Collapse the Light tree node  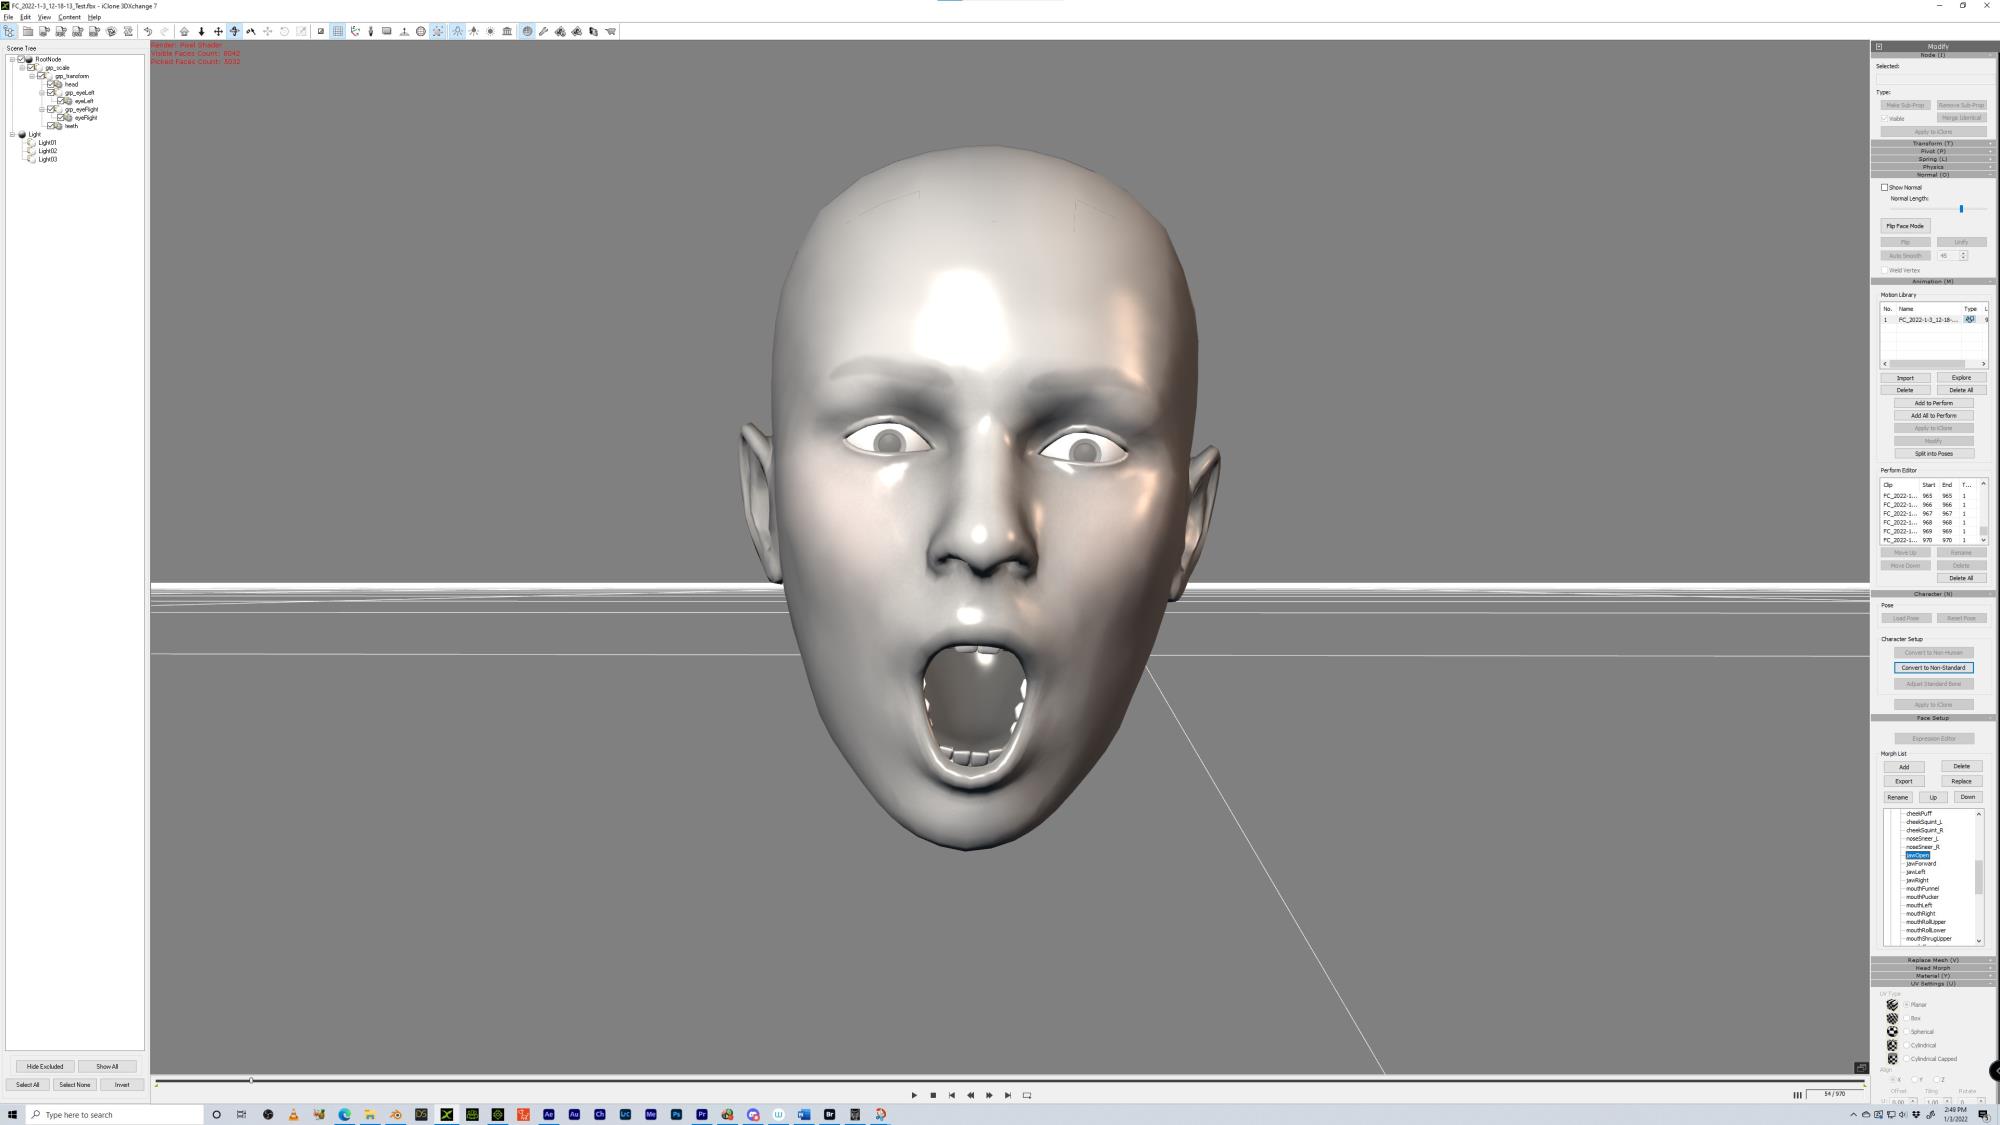pyautogui.click(x=12, y=134)
